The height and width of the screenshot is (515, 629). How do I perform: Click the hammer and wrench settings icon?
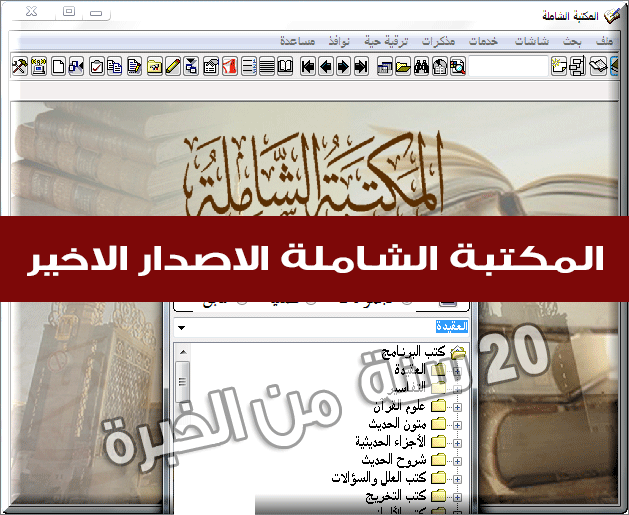point(19,66)
